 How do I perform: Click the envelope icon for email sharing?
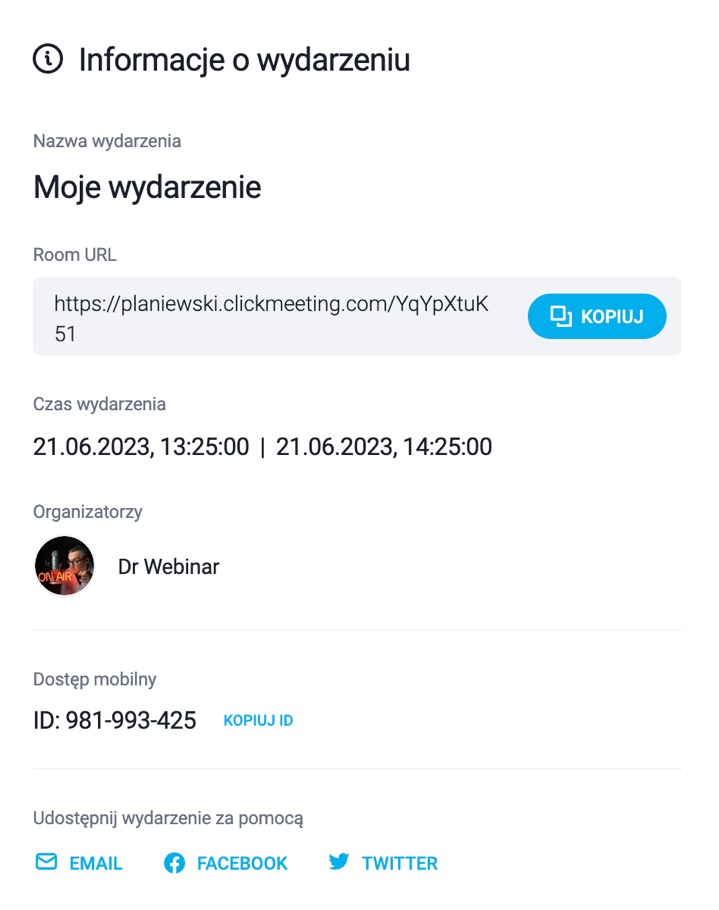tap(46, 862)
